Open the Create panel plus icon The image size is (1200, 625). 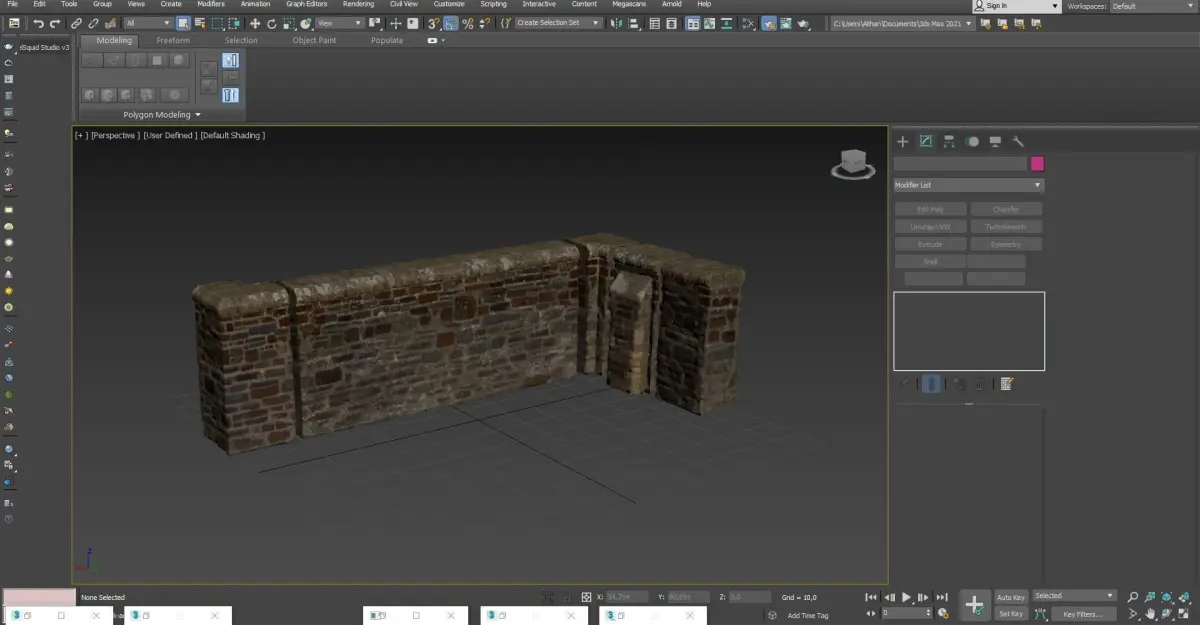pos(902,142)
